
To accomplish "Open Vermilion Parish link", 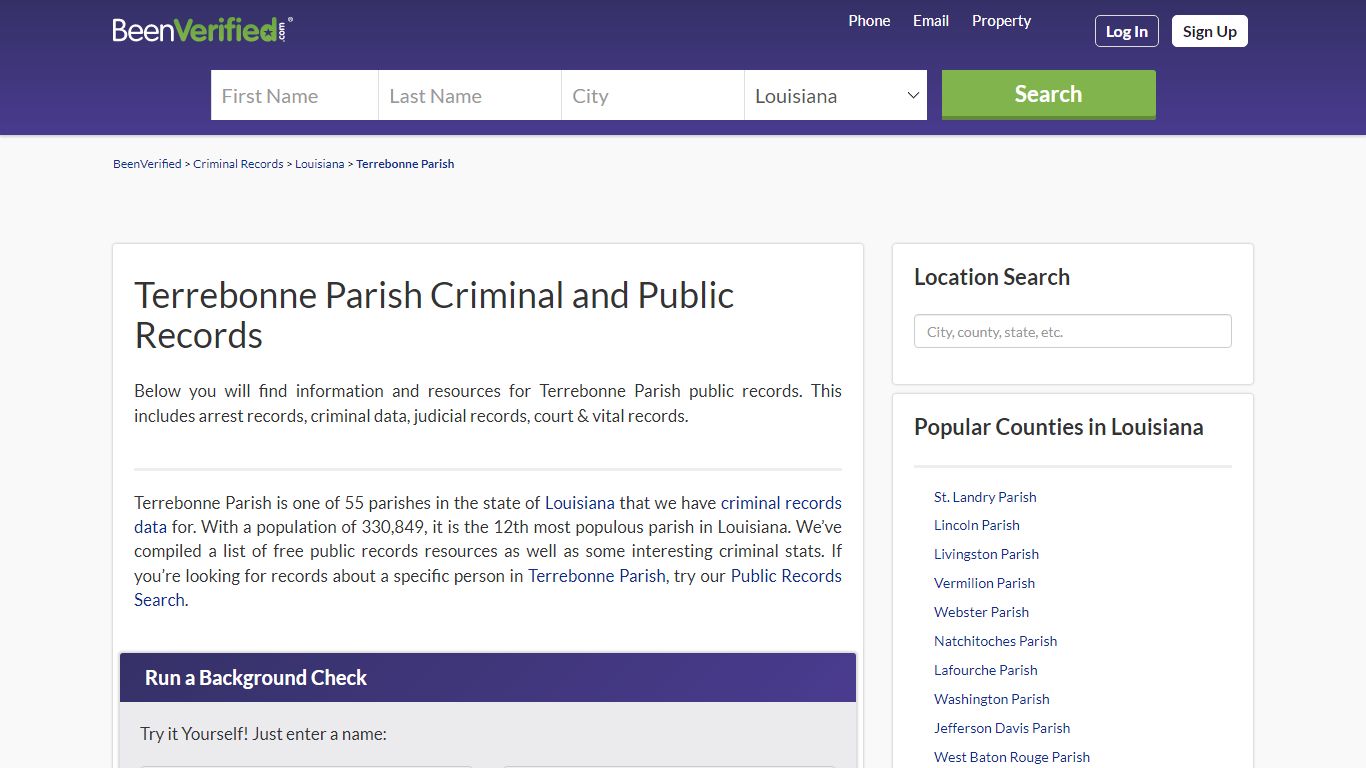I will point(984,583).
